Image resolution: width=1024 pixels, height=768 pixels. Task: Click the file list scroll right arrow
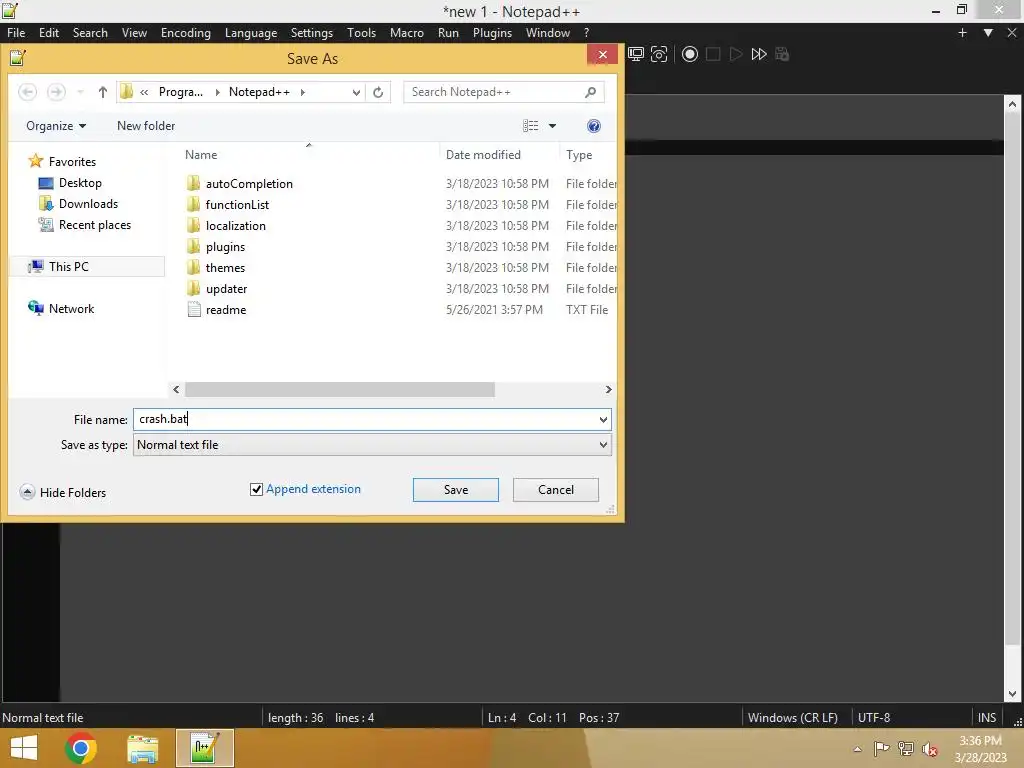click(609, 389)
